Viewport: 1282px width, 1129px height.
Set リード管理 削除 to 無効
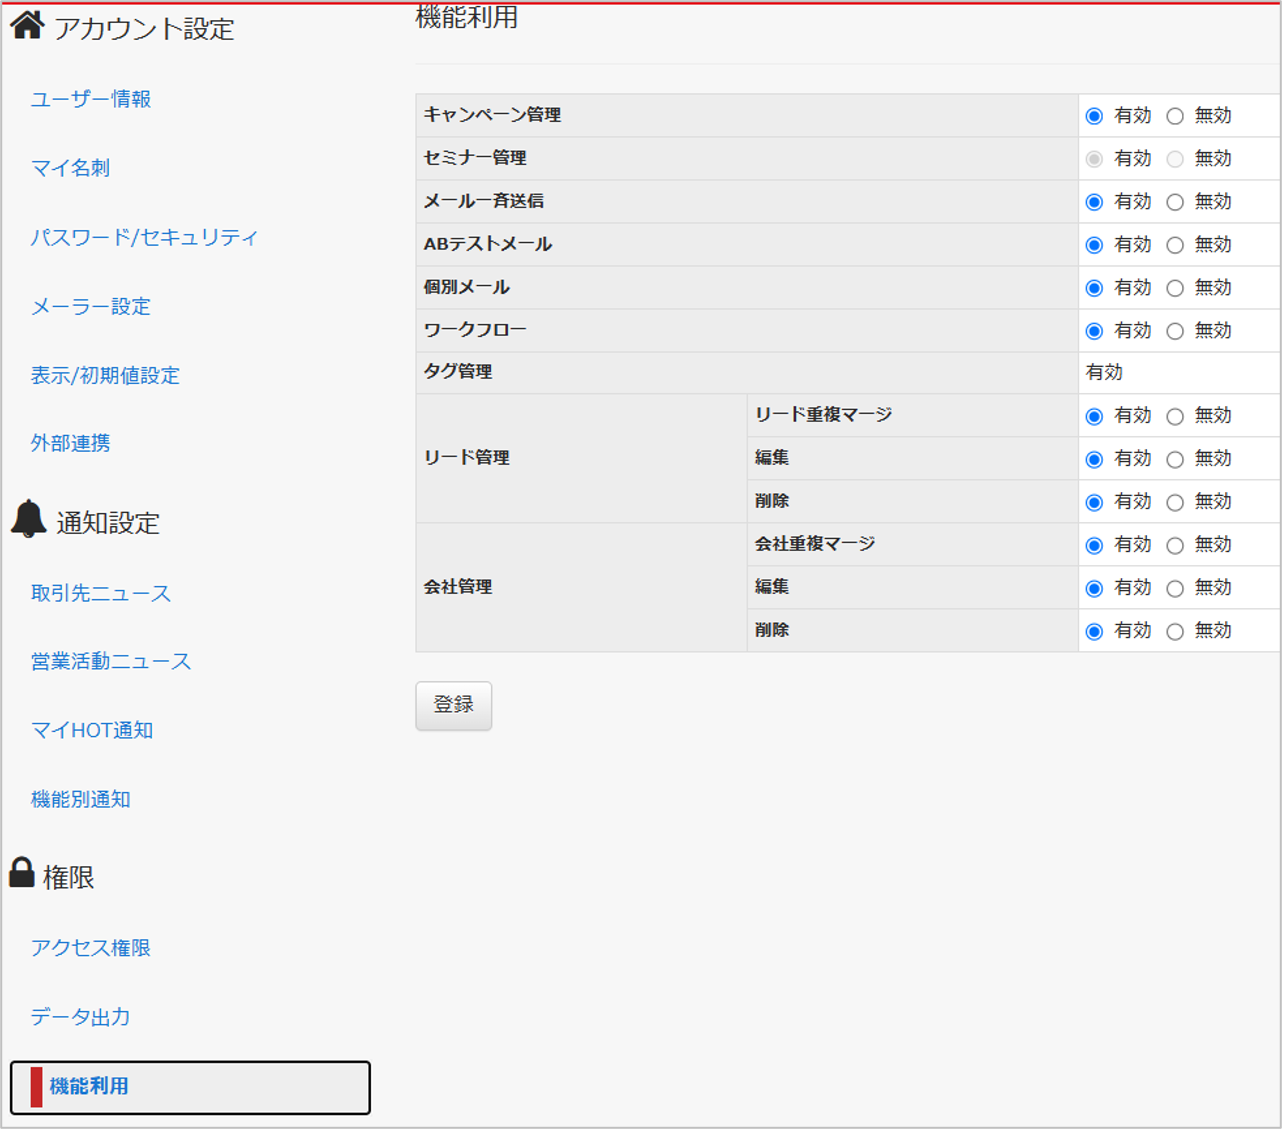click(x=1175, y=502)
